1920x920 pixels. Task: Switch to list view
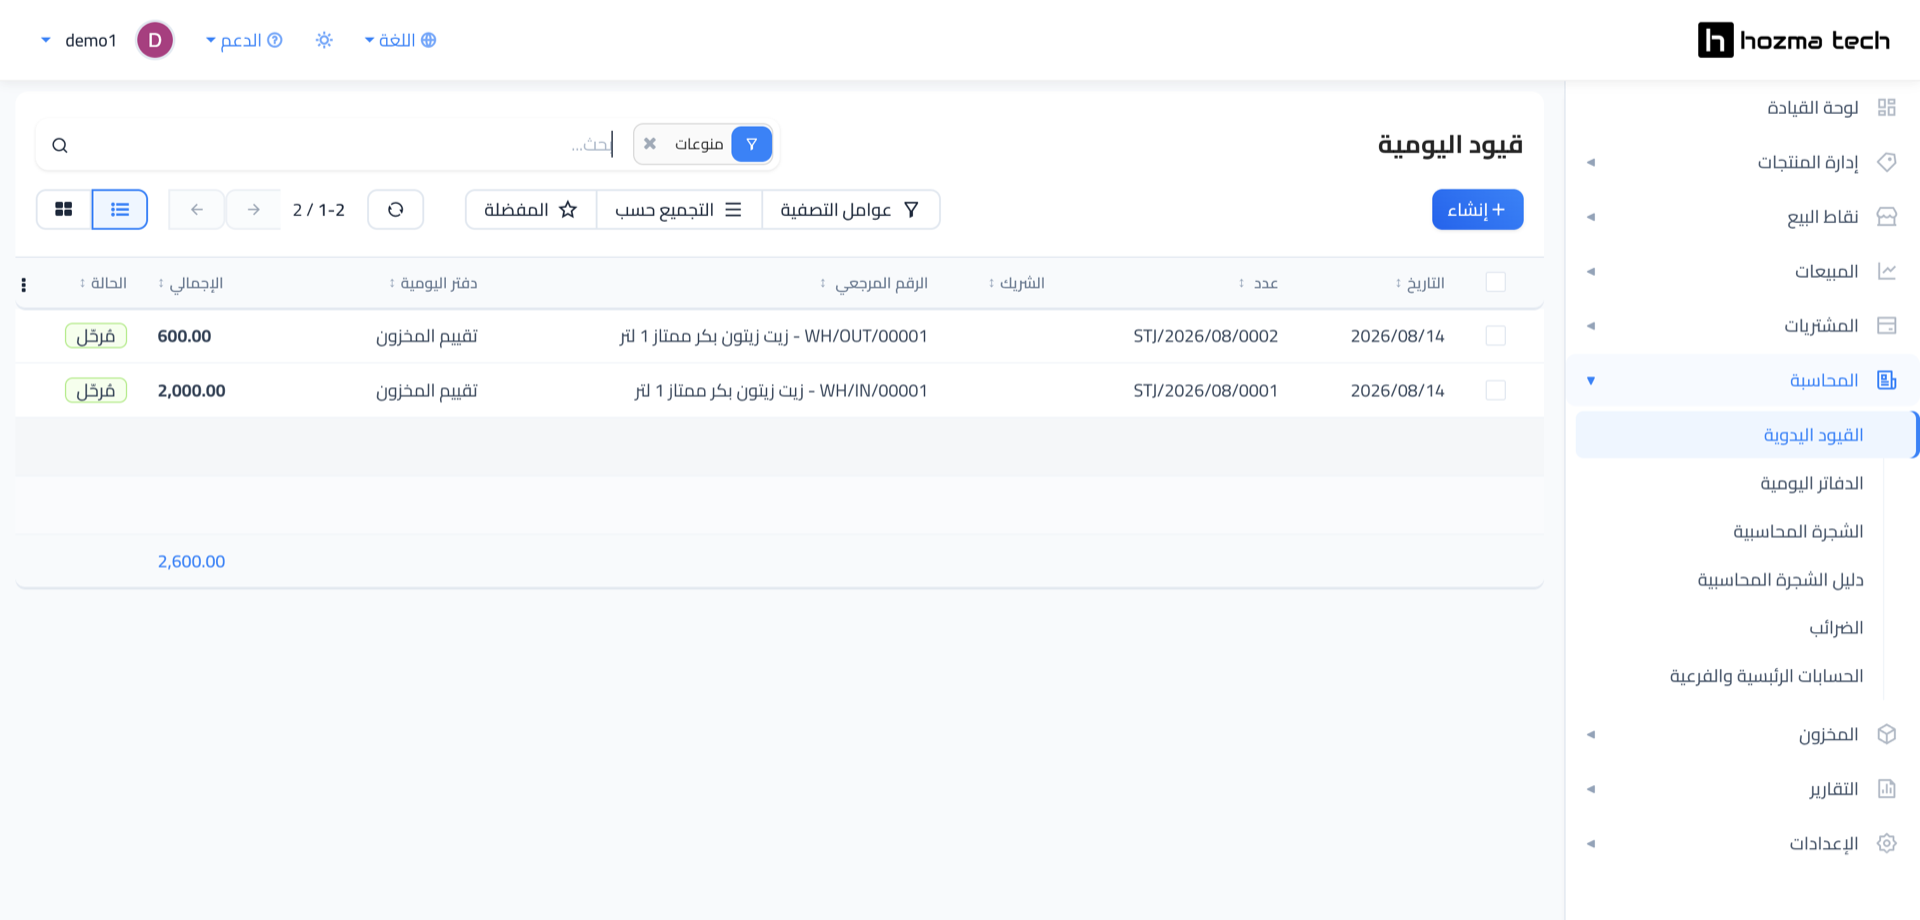120,209
